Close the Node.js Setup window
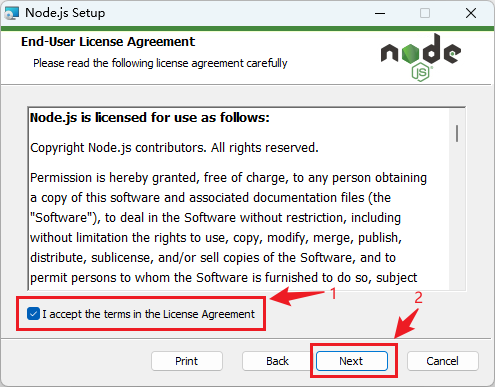 (x=471, y=13)
